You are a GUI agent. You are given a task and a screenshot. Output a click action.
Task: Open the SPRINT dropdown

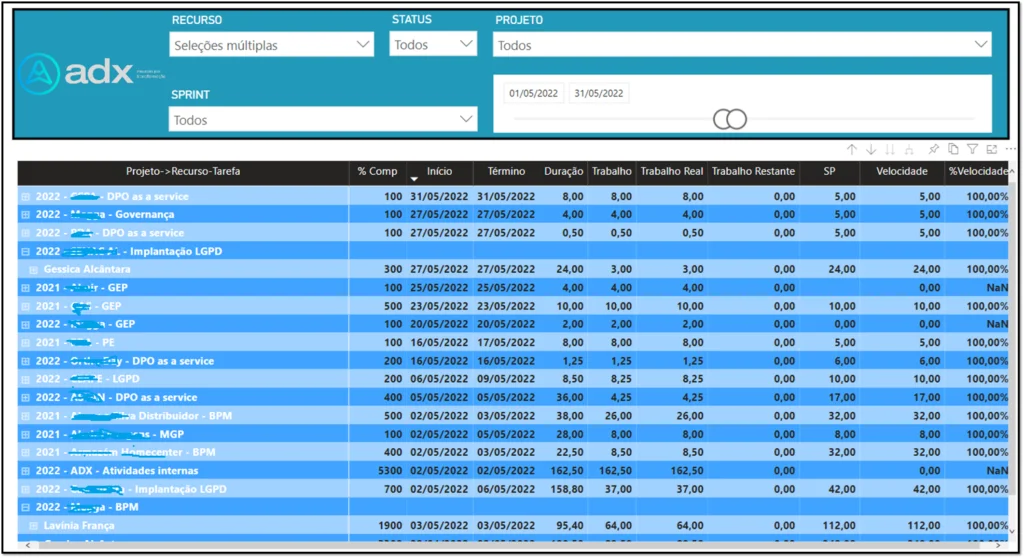coord(322,120)
